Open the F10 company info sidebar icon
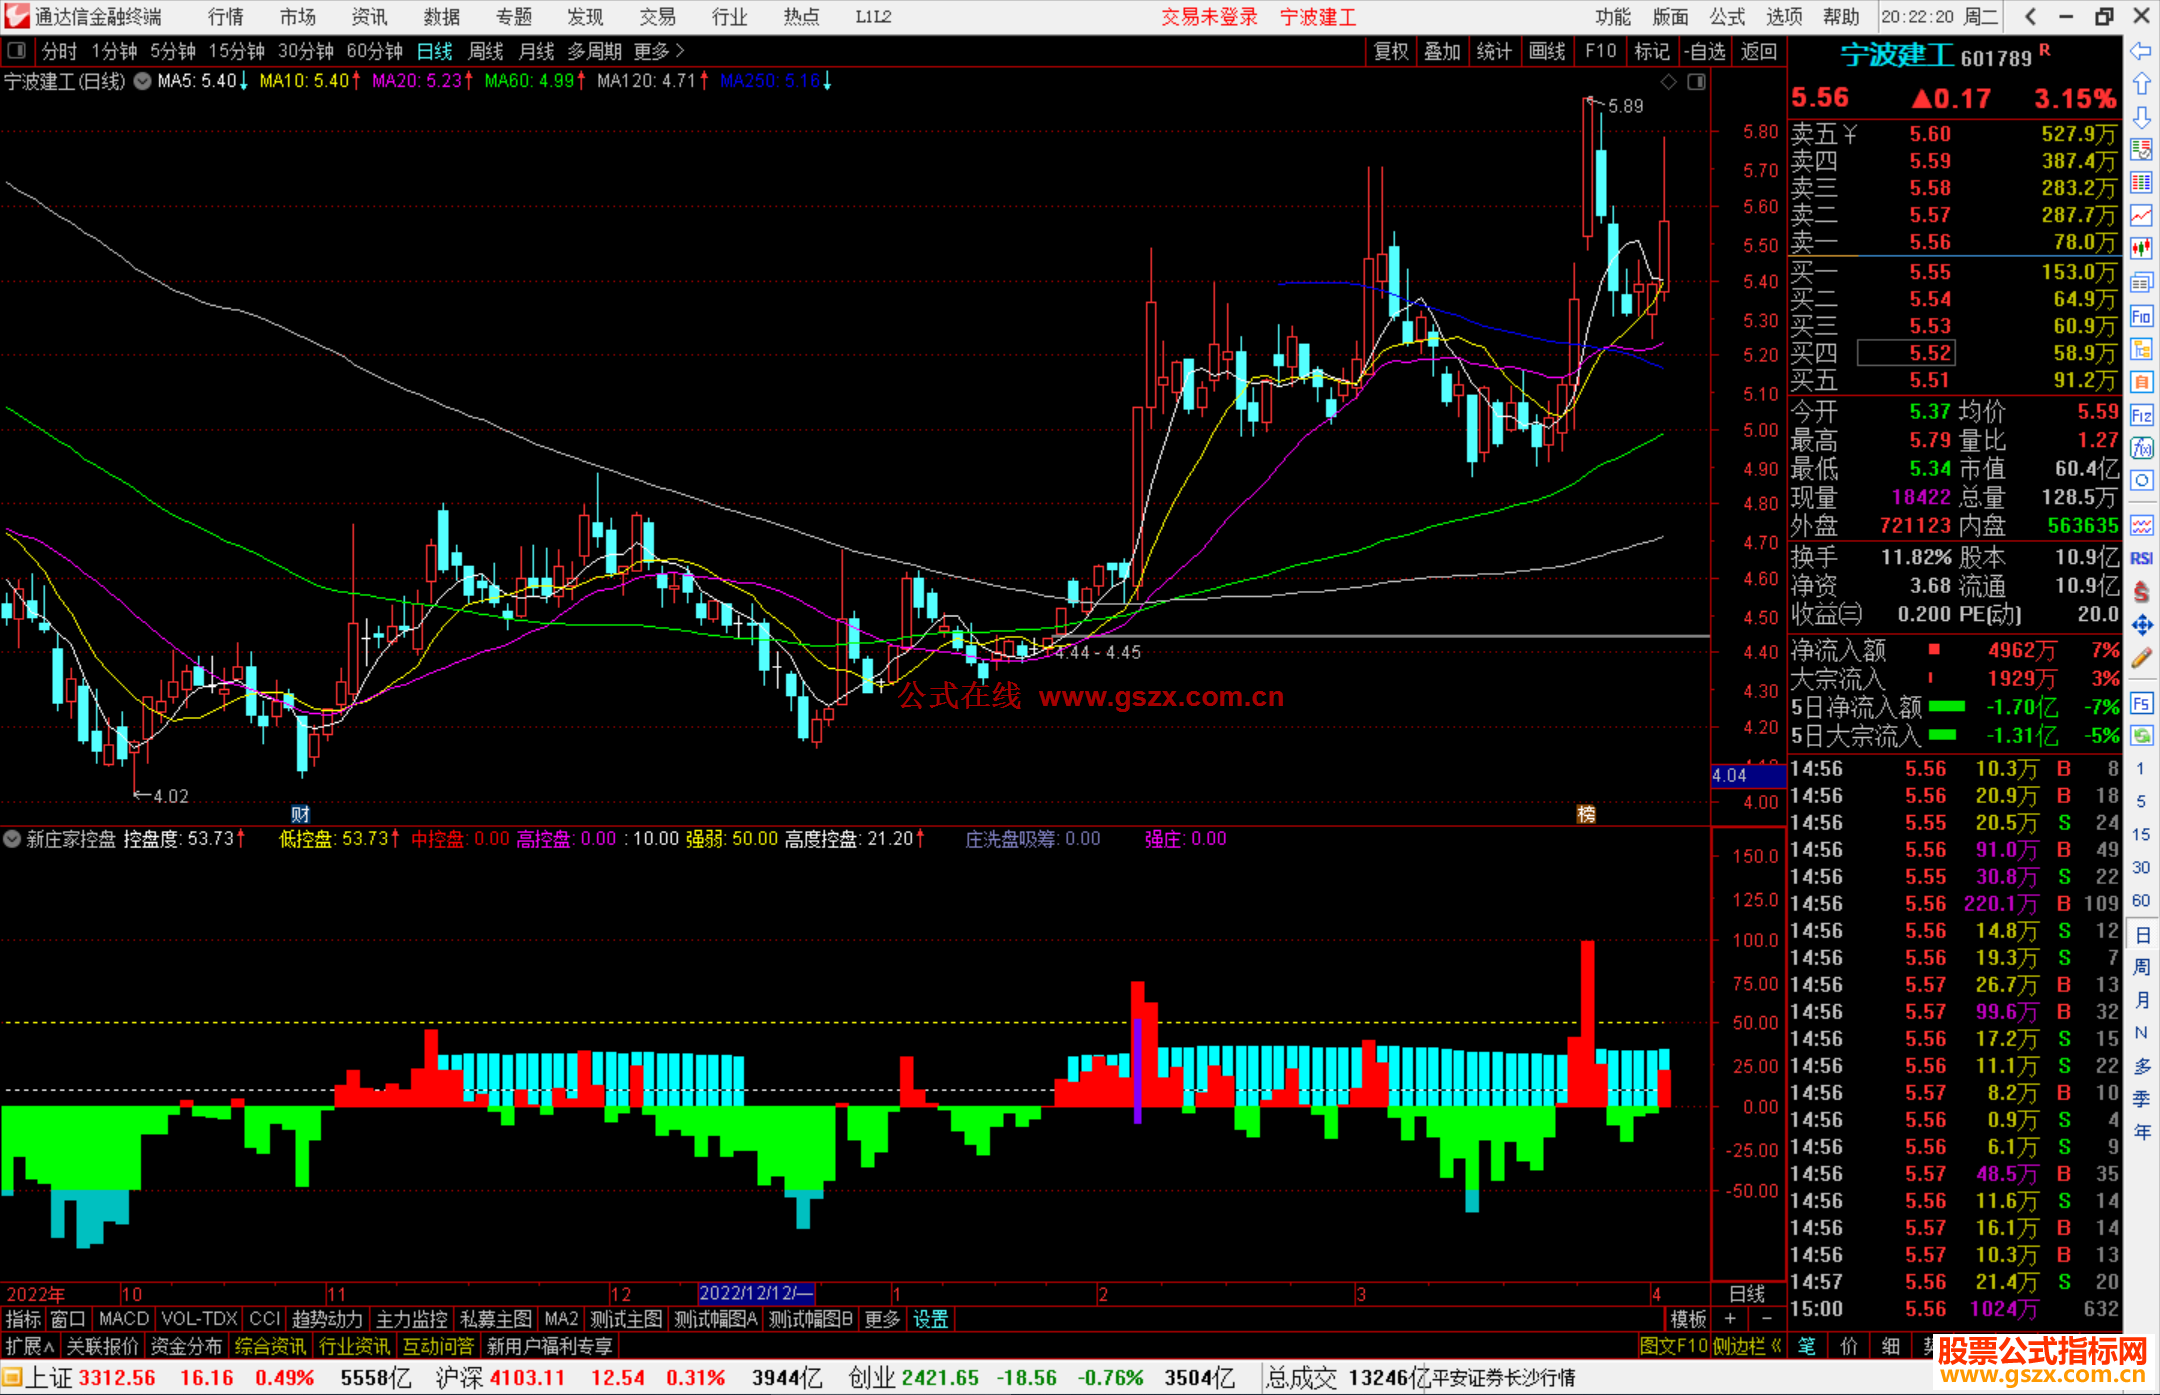Screen dimensions: 2160x1395 [2141, 316]
